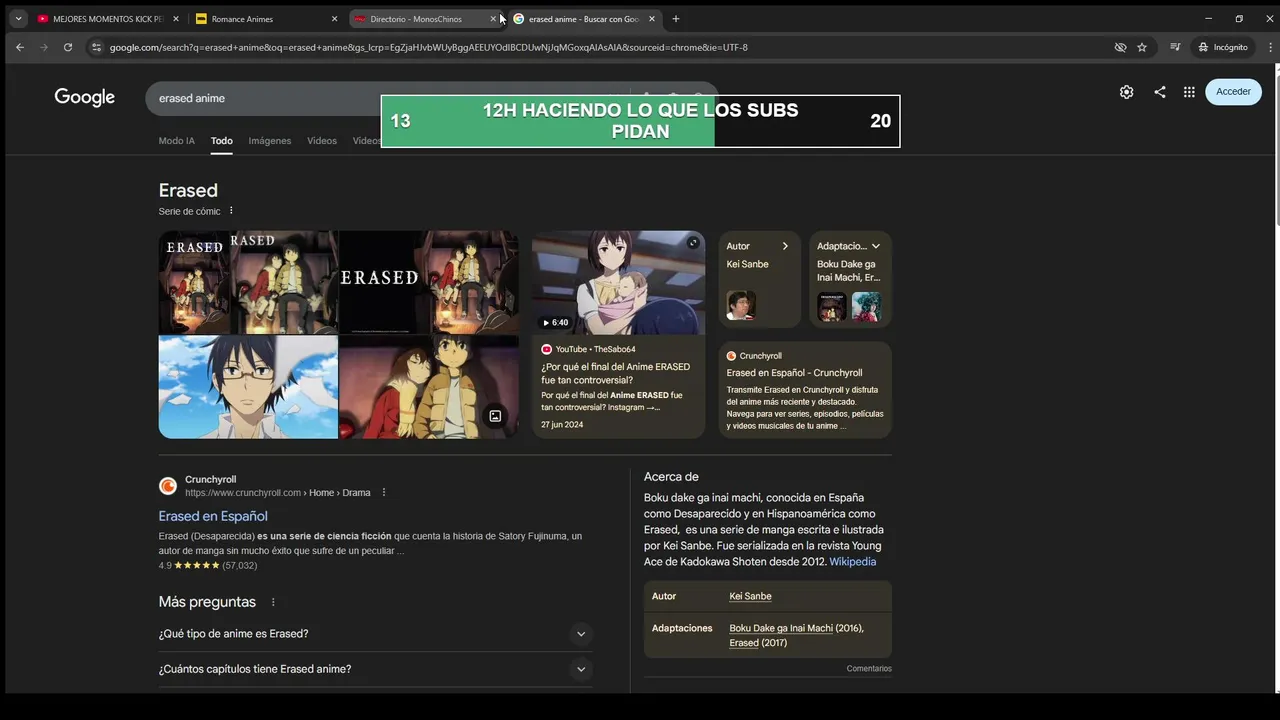Click the Incógnito profile button

(1223, 47)
